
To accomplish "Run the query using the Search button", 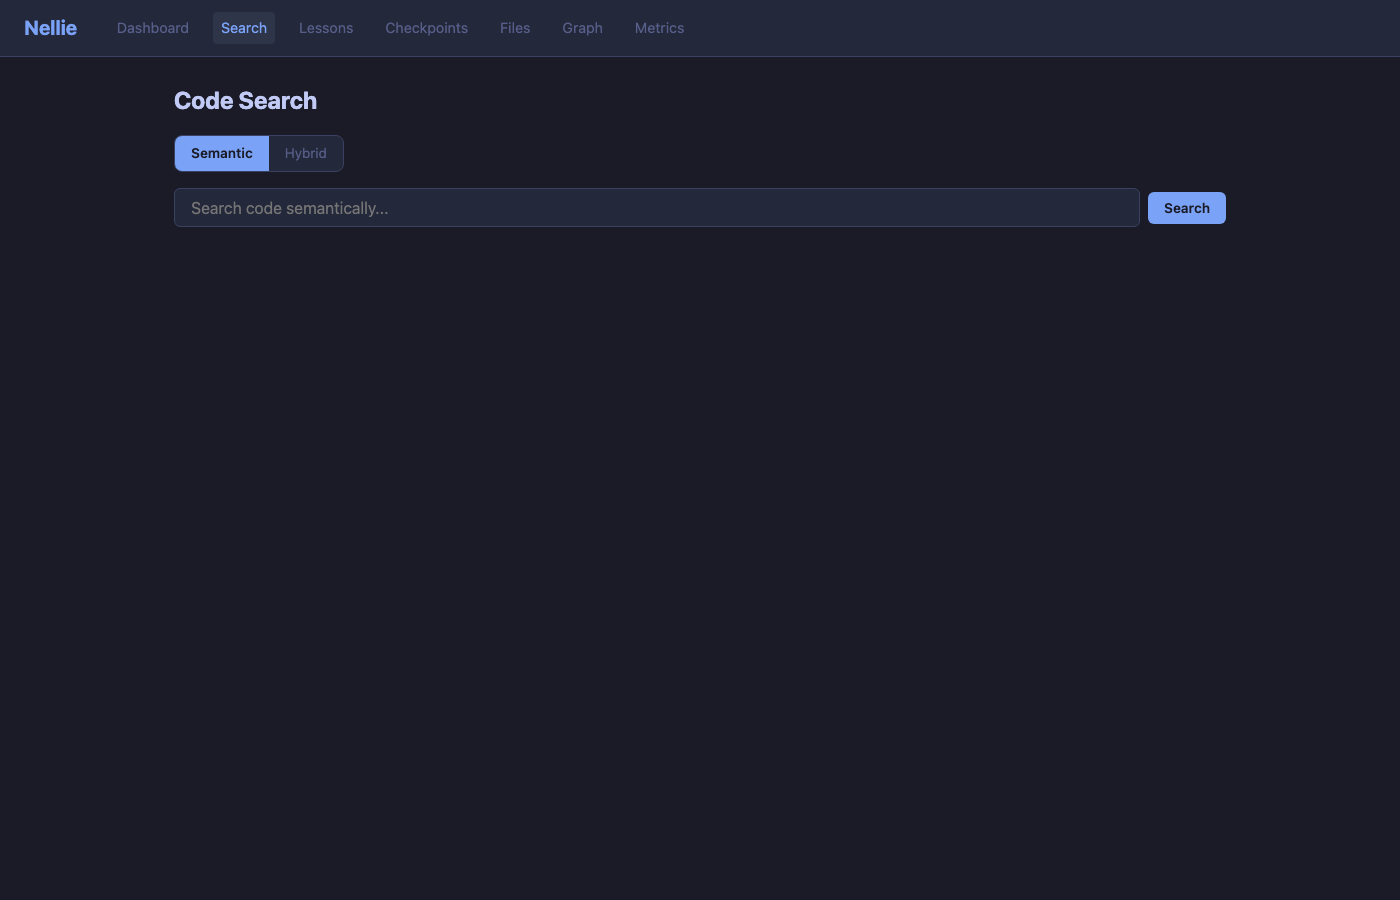I will (1186, 208).
